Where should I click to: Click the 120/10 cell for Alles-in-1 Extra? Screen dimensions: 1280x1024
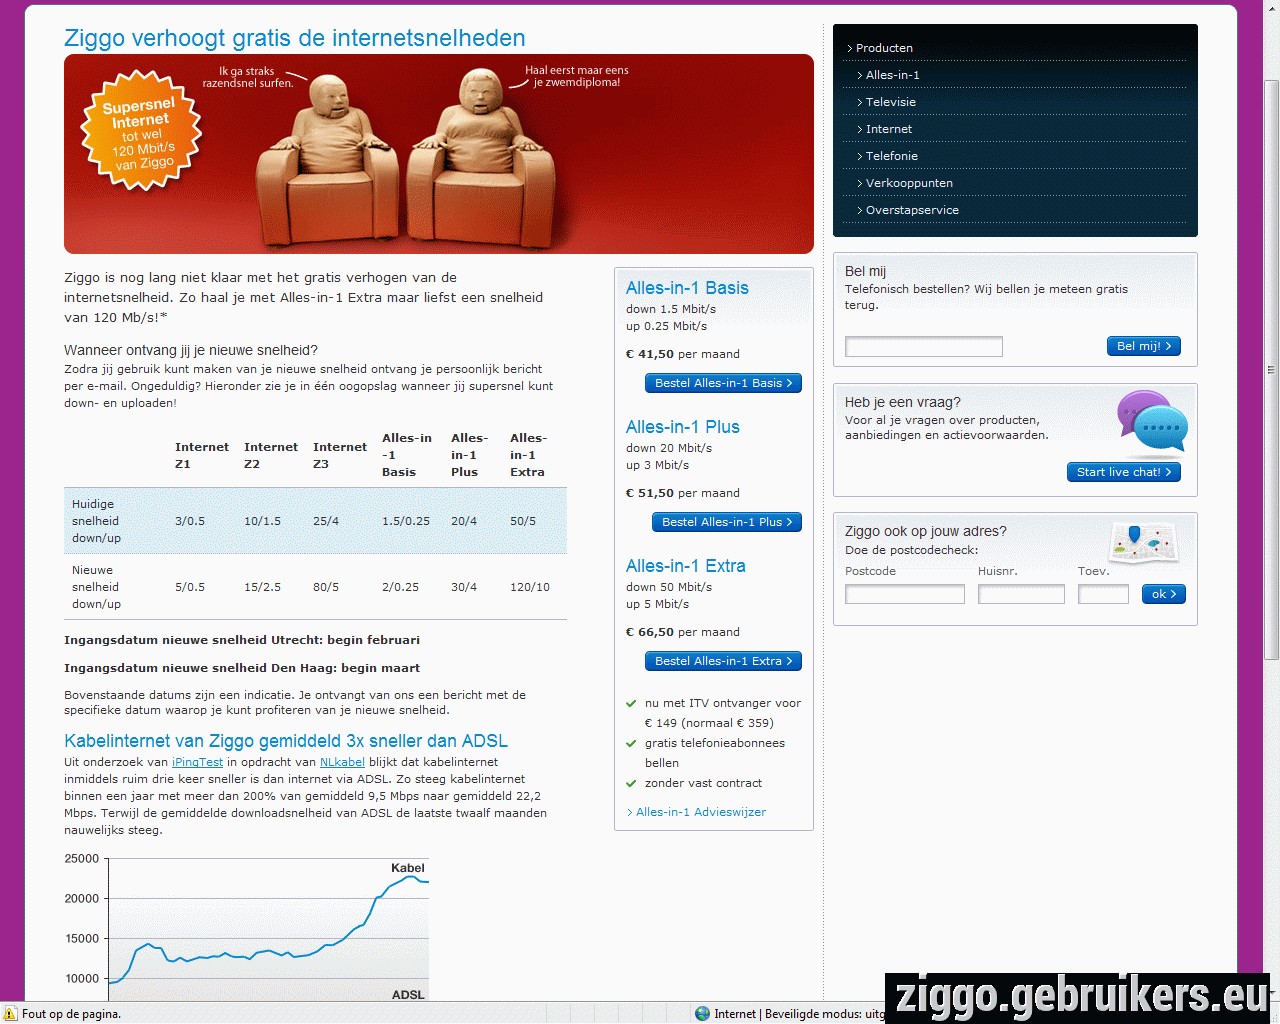[530, 587]
